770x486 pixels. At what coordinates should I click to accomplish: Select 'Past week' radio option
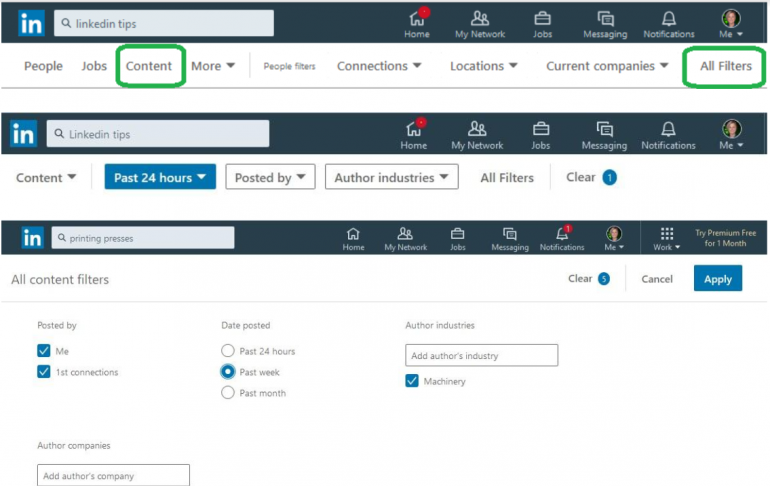(x=227, y=372)
